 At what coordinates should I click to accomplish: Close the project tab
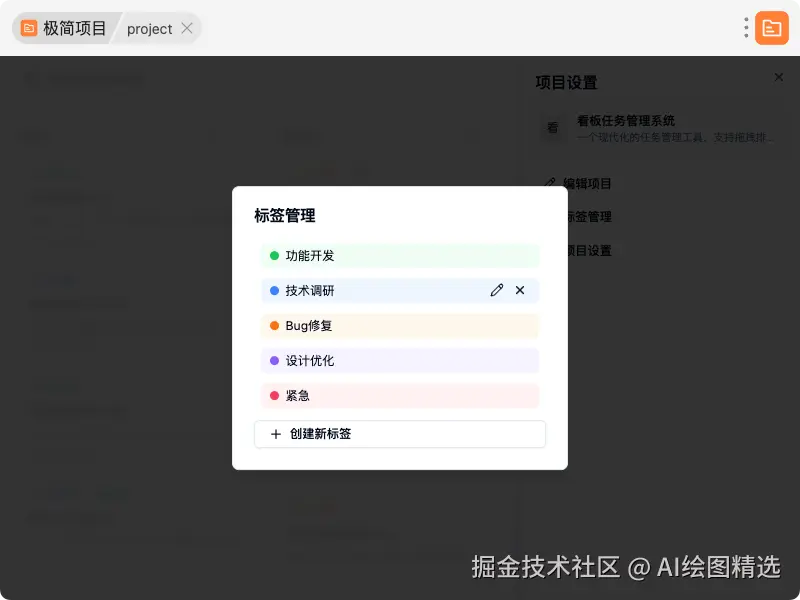tap(186, 28)
